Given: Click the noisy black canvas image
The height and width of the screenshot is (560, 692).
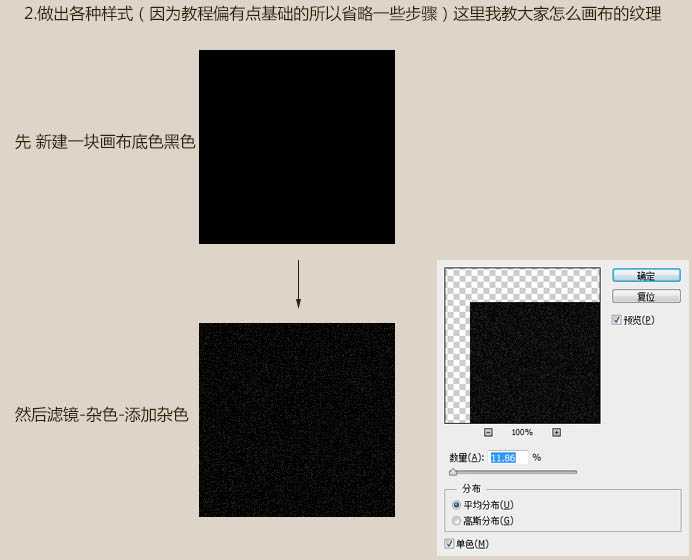Looking at the screenshot, I should pos(297,420).
